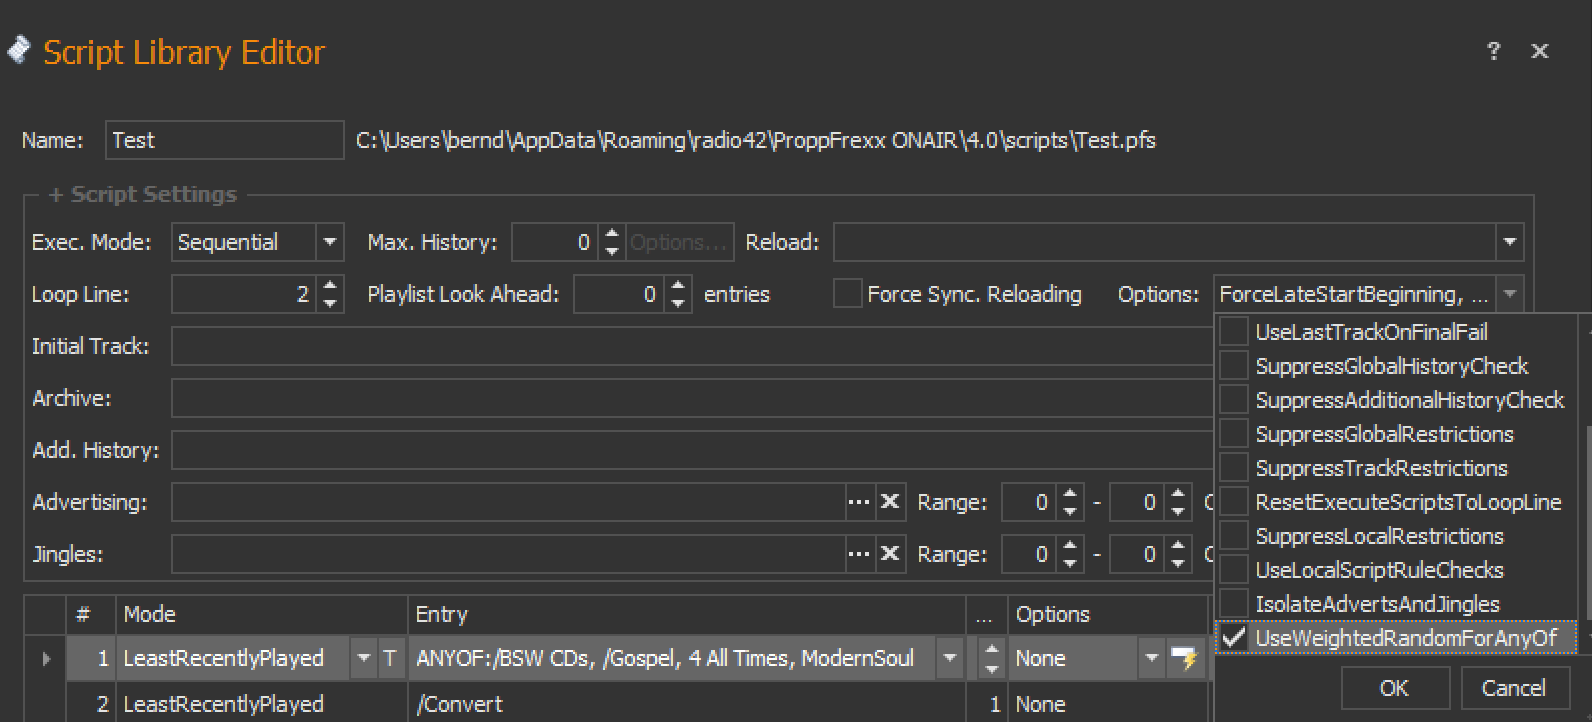This screenshot has width=1592, height=722.
Task: Check ResetExecuteScriptsToLoopLine option
Action: click(x=1234, y=502)
